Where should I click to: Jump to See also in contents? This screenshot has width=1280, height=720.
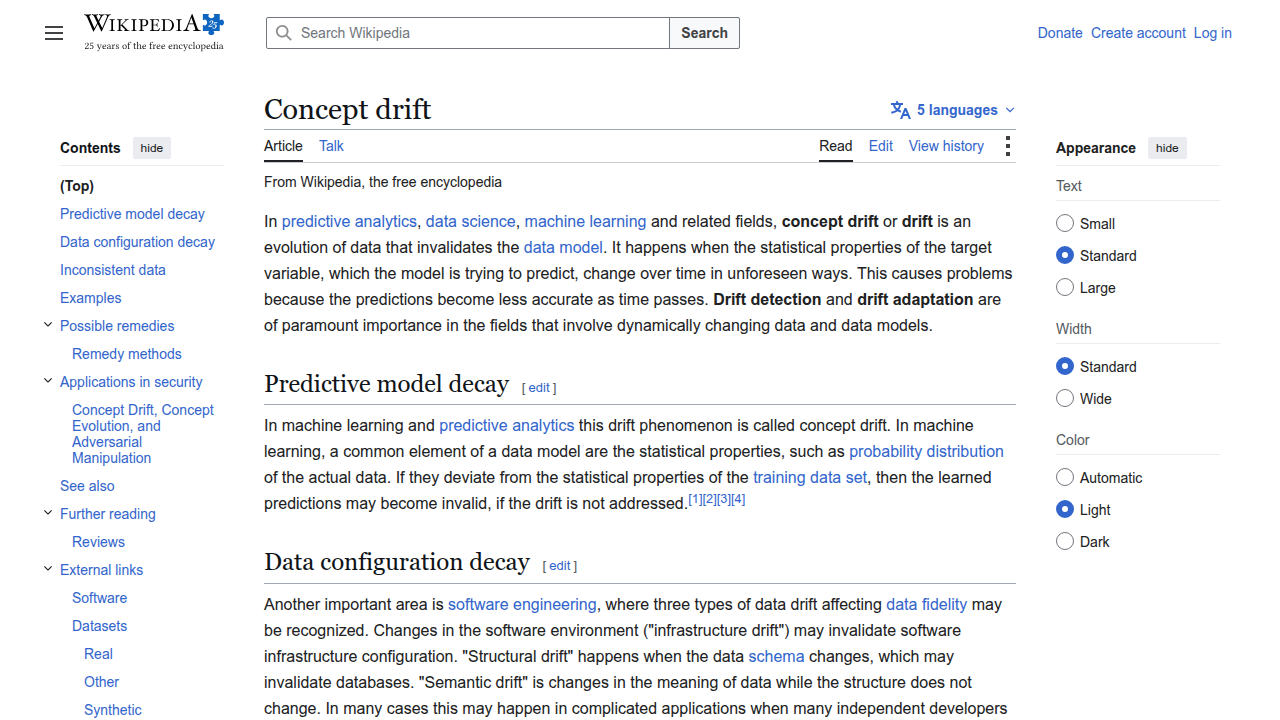87,486
